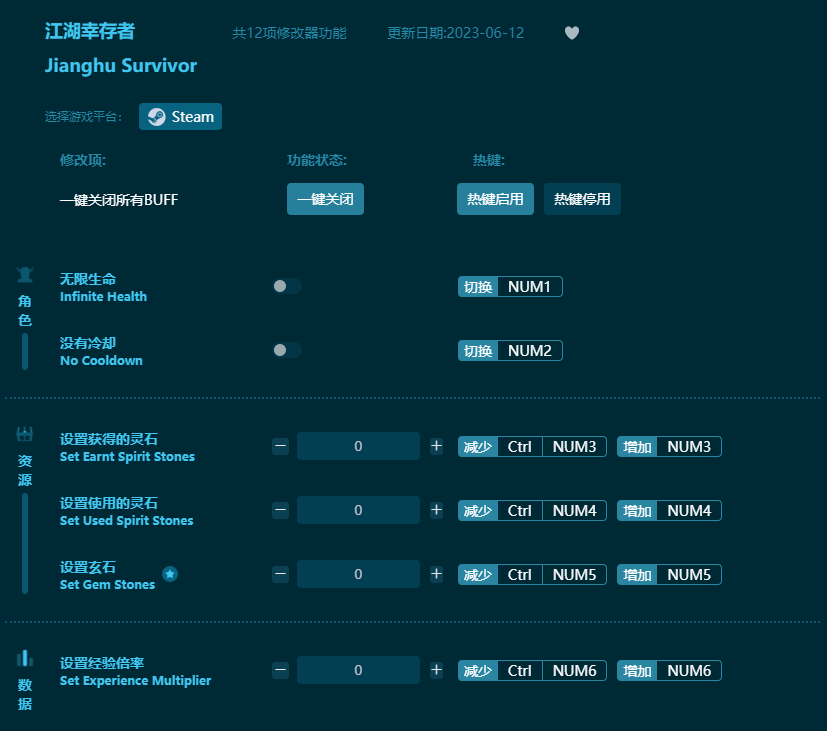
Task: Toggle the No Cooldown switch
Action: tap(286, 350)
